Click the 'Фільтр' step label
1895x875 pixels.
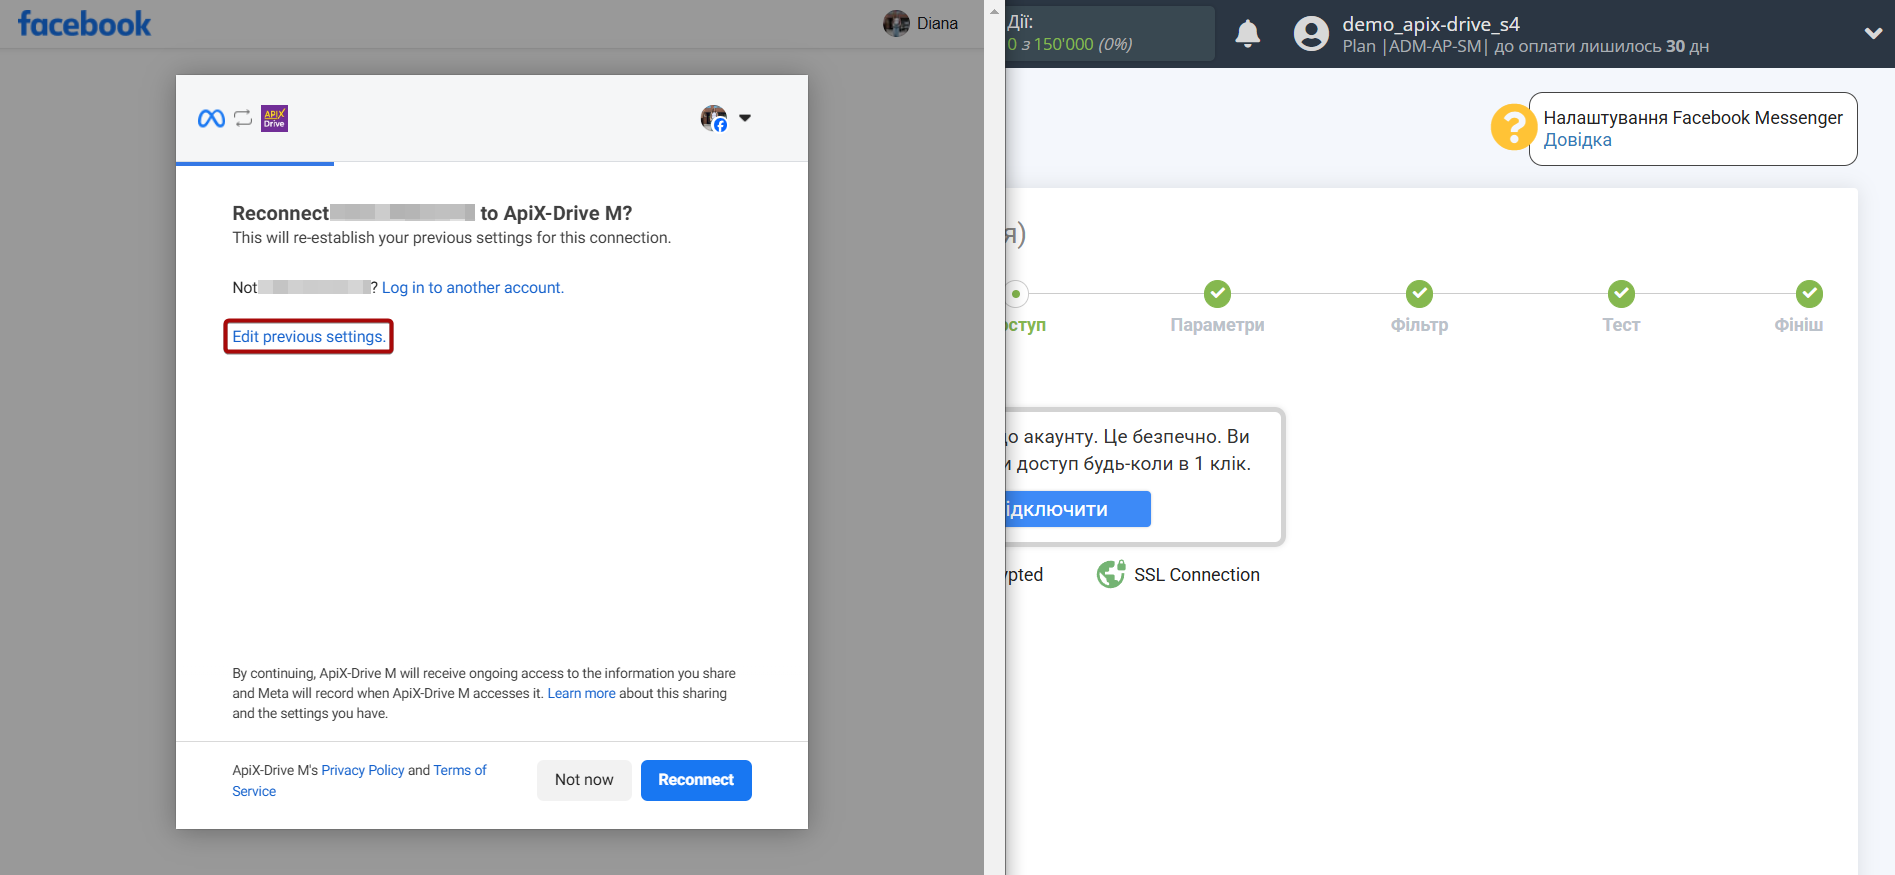[1419, 325]
